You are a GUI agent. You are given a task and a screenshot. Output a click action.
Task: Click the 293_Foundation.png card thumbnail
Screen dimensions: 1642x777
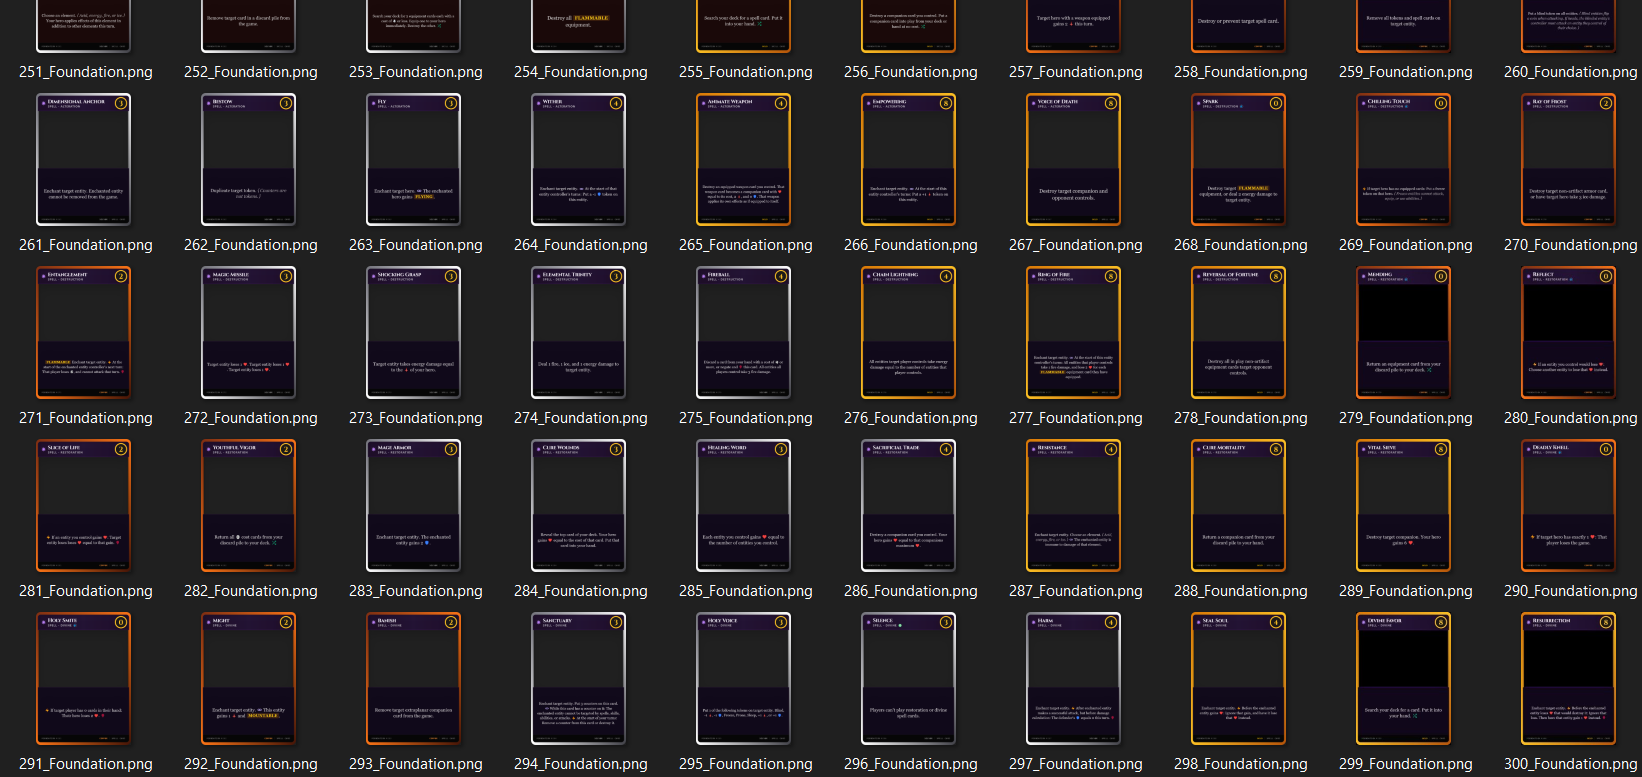pyautogui.click(x=414, y=679)
